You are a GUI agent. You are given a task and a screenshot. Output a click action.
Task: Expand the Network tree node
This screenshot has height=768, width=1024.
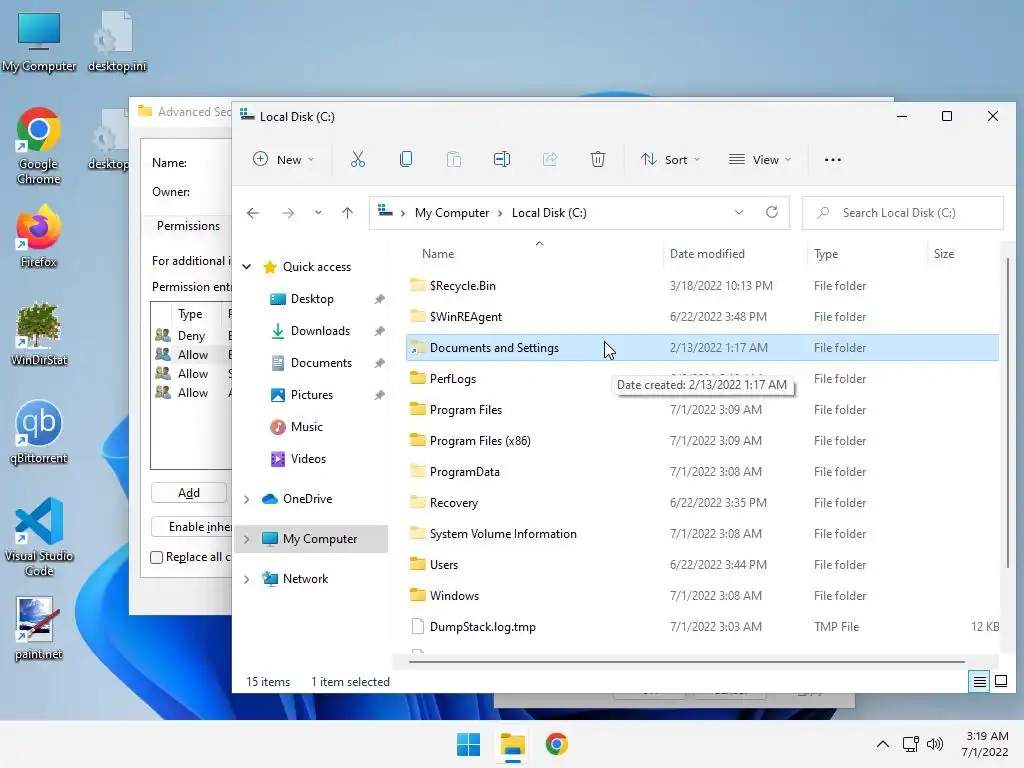click(x=246, y=579)
